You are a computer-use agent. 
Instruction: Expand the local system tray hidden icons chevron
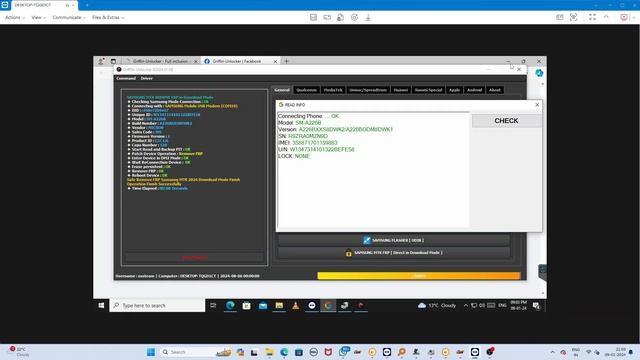[x=552, y=352]
